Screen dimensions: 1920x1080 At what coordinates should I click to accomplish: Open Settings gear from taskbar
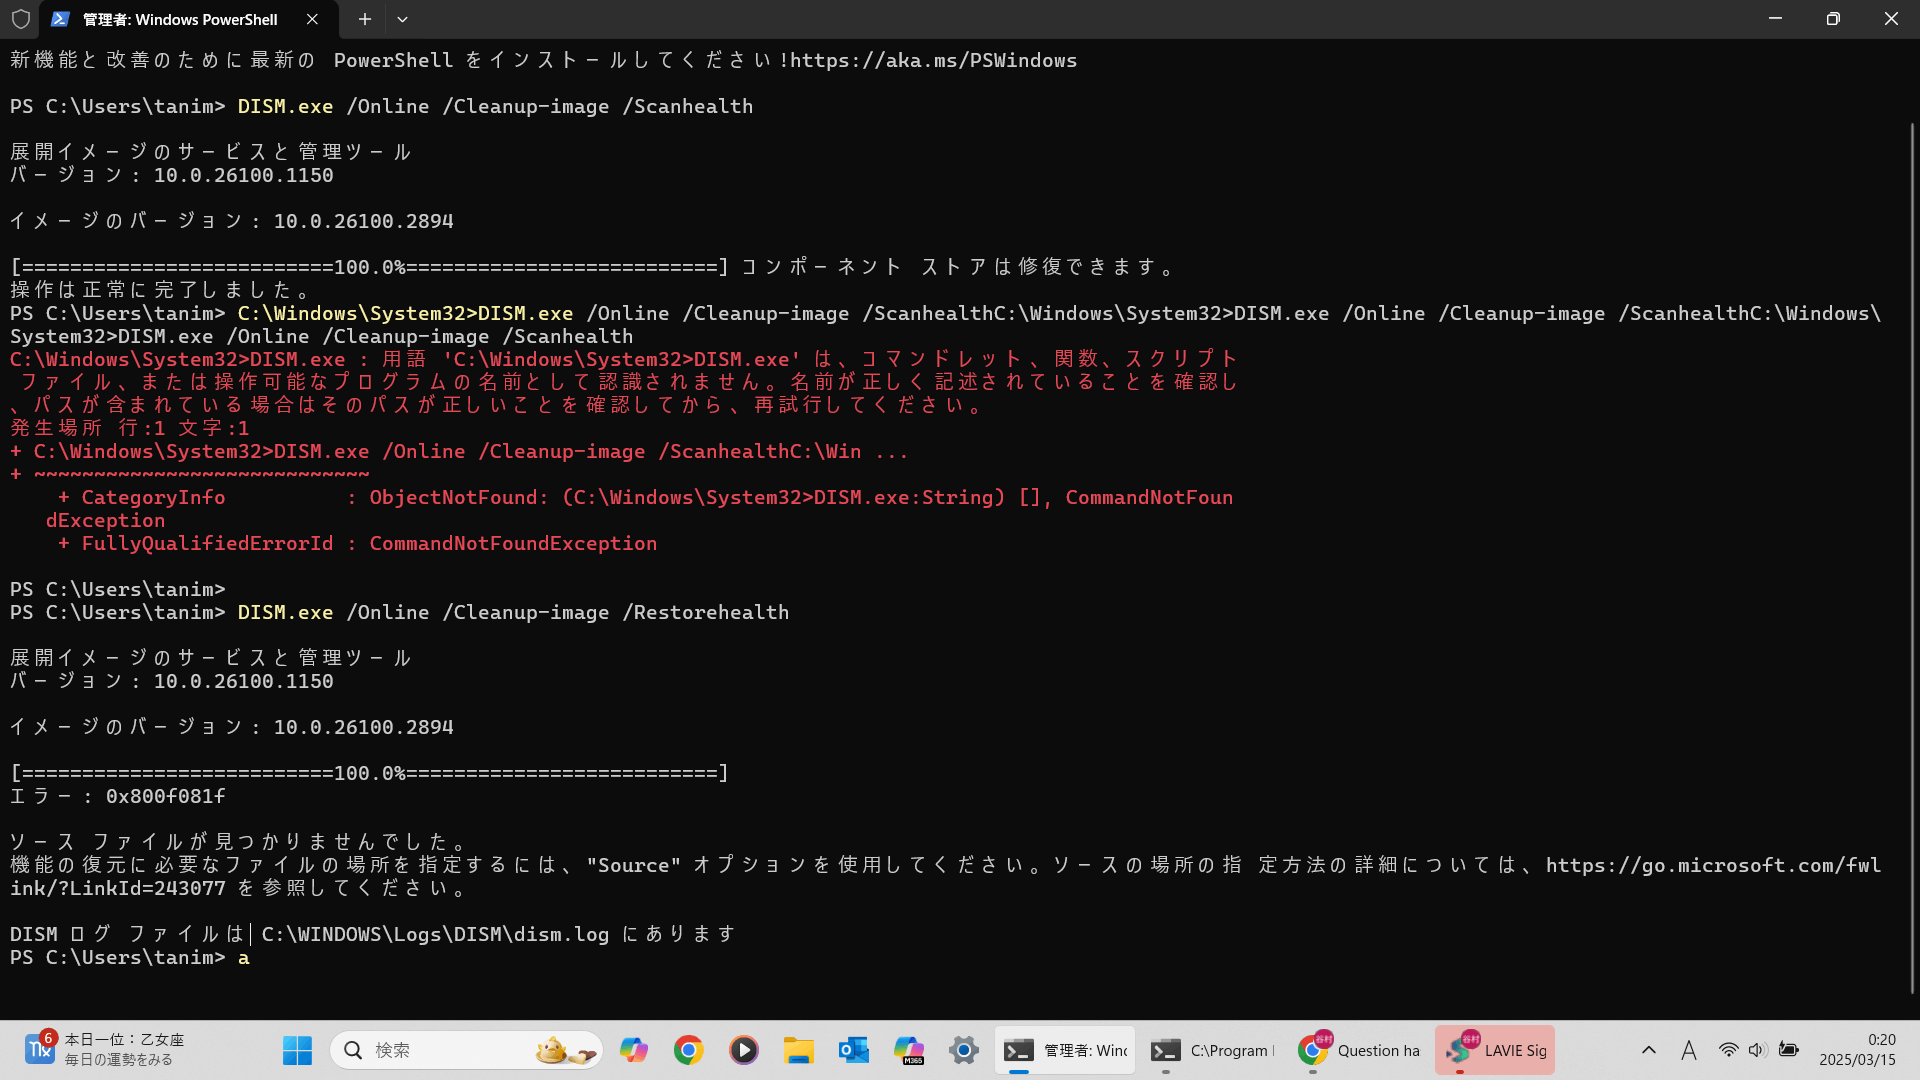click(963, 1050)
